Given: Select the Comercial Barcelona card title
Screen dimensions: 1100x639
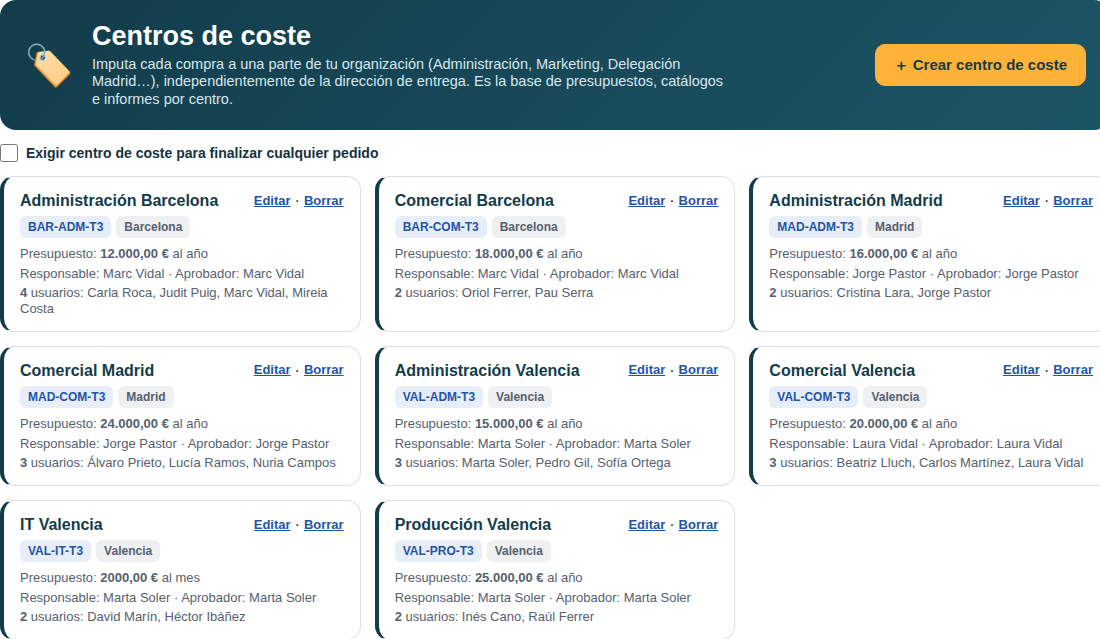Looking at the screenshot, I should pos(474,201).
